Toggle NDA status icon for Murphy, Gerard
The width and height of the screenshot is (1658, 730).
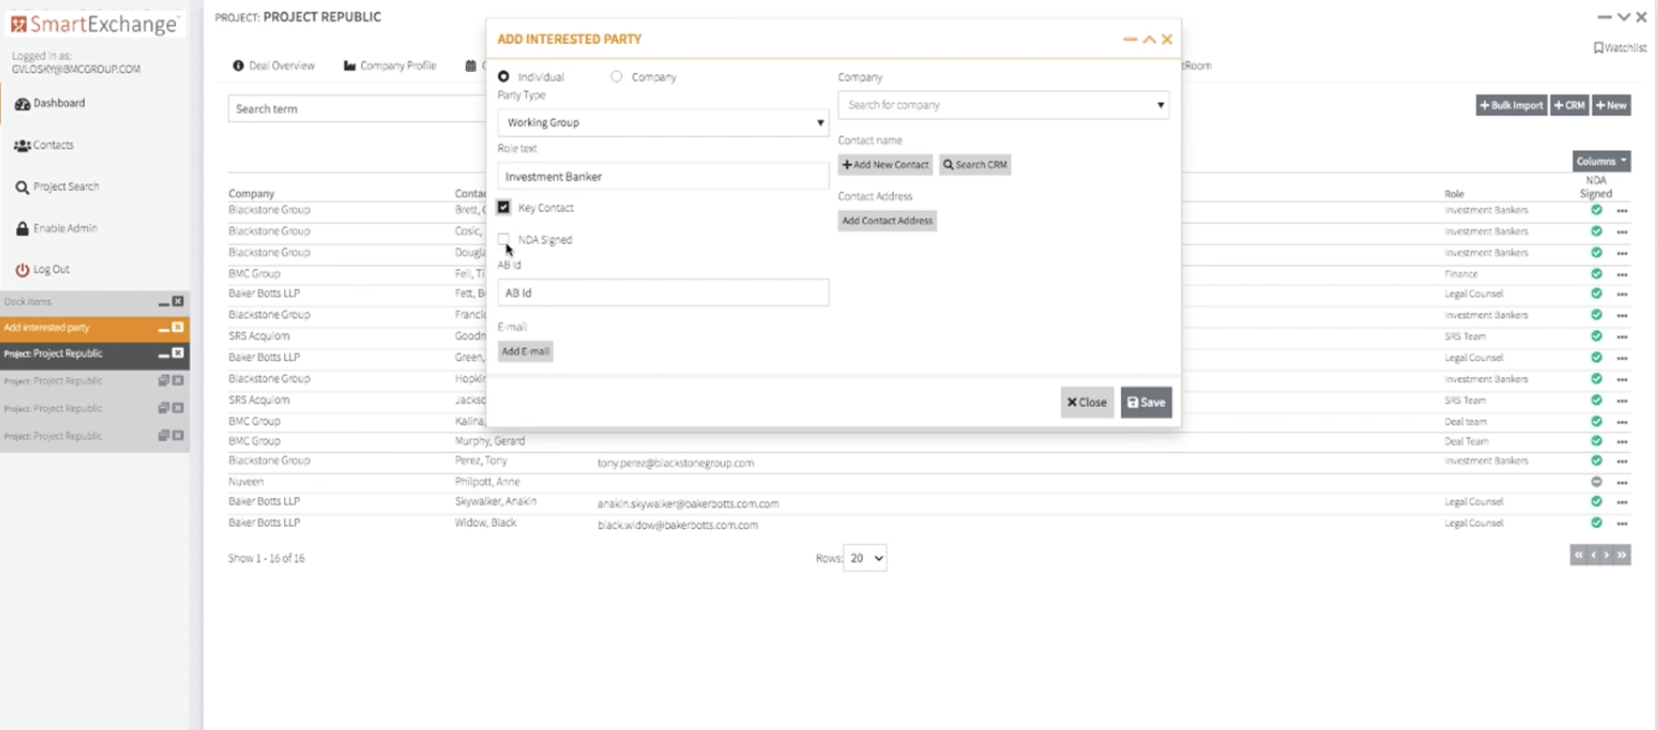[1596, 441]
